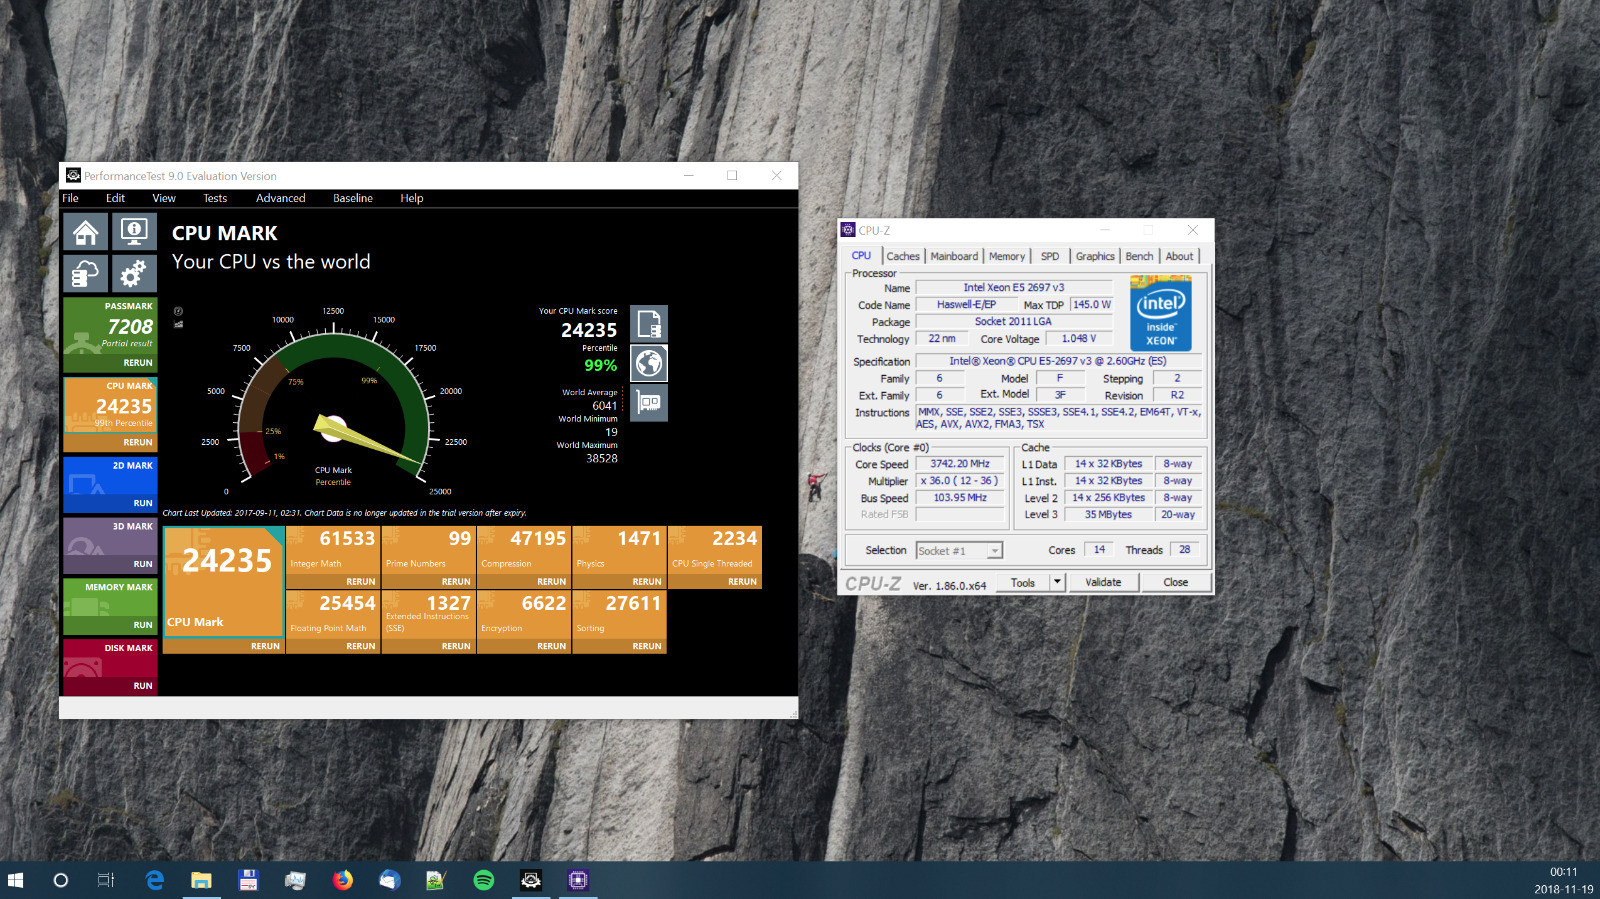Screen dimensions: 1600x899
Task: Click the small chart icon beside gauge
Action: coord(179,324)
